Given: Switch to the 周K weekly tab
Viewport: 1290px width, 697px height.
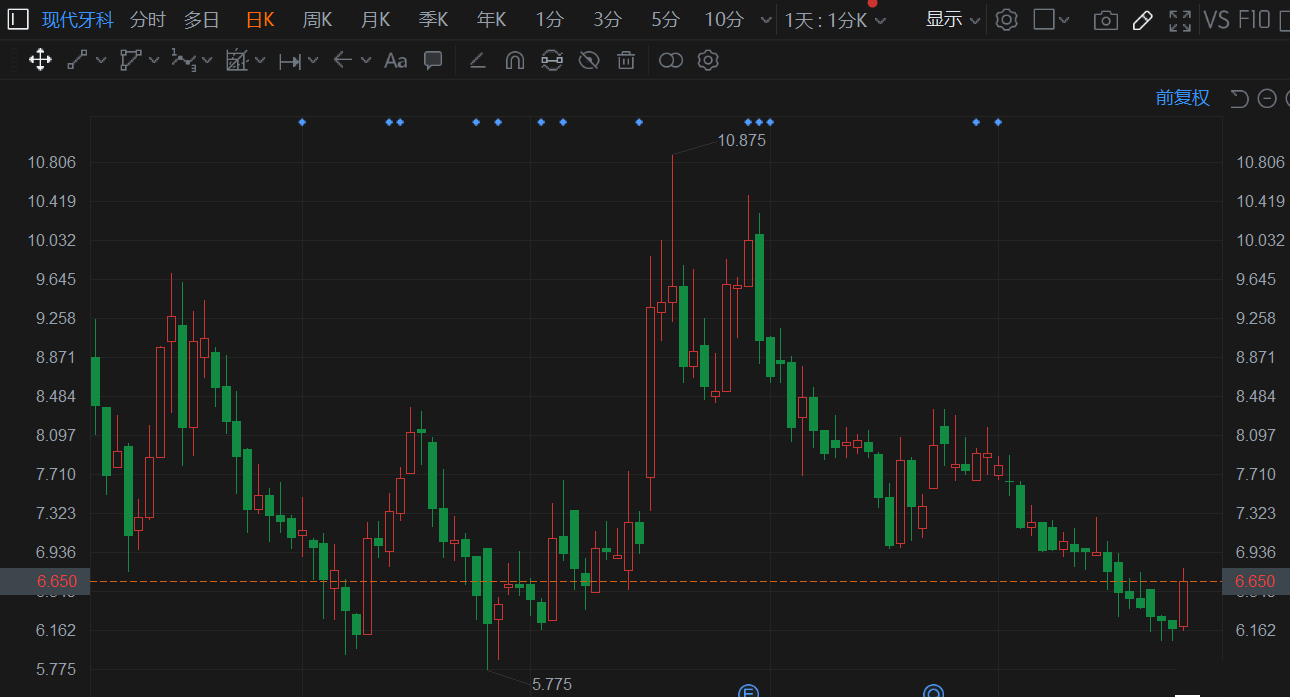Looking at the screenshot, I should pos(317,19).
